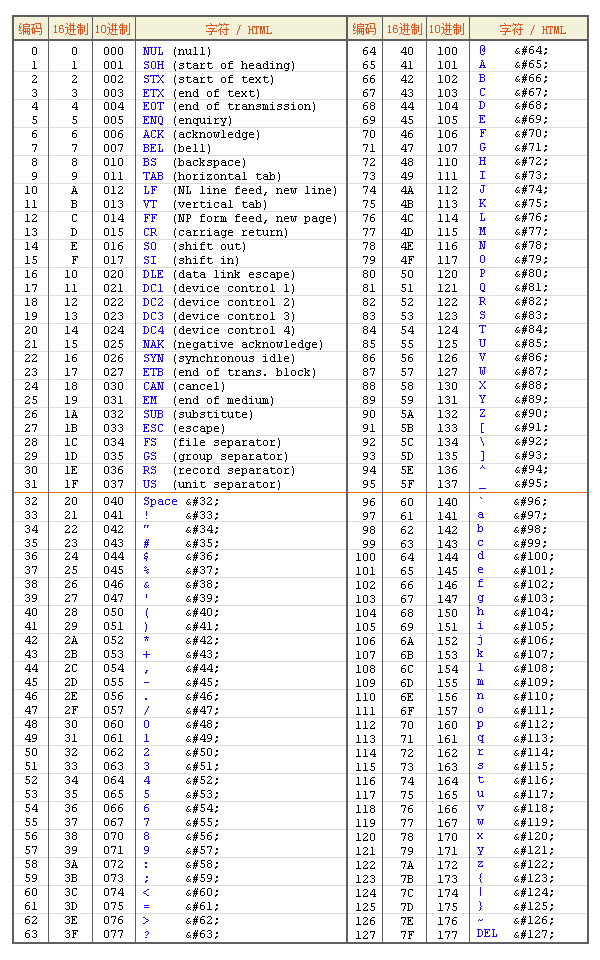Select the TAB (horizontal tab) row

tap(153, 176)
